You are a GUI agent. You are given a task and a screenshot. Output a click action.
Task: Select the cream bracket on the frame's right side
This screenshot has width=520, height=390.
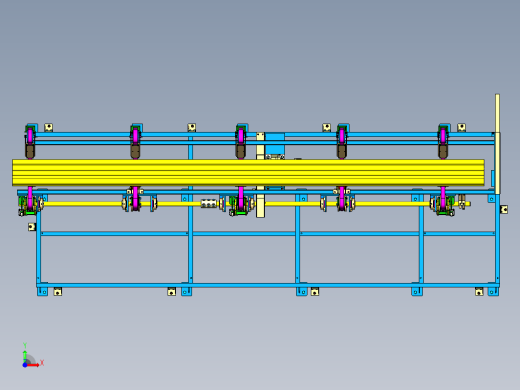(504, 209)
